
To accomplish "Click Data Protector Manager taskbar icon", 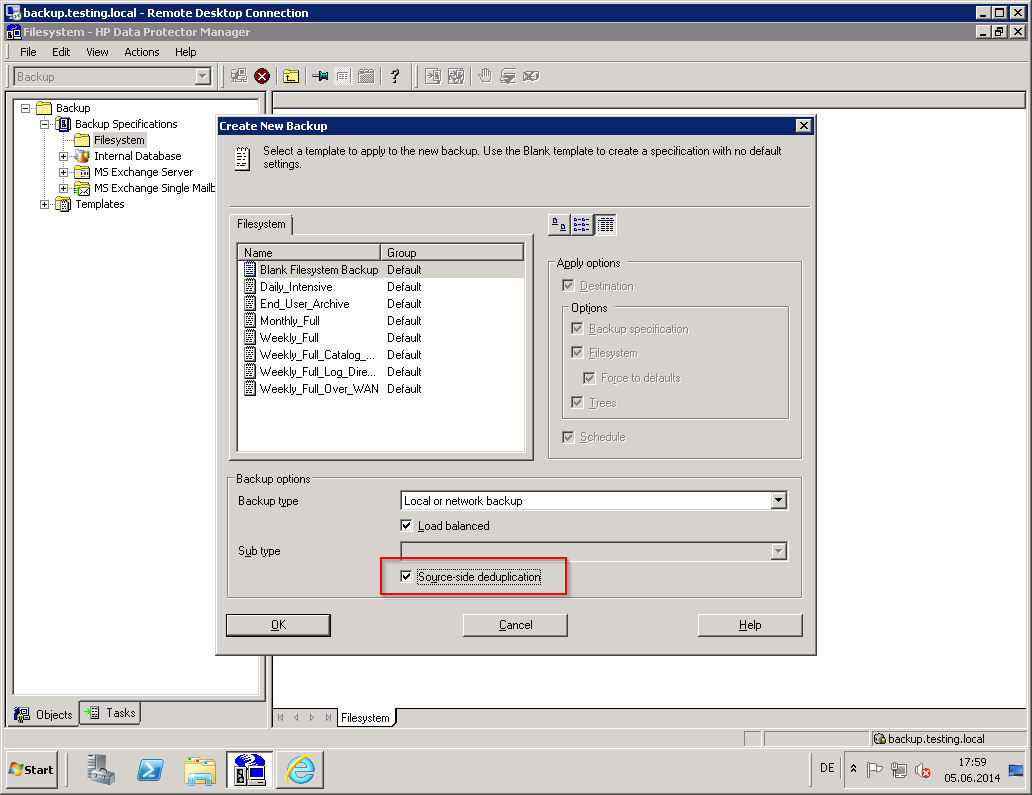I will click(250, 769).
